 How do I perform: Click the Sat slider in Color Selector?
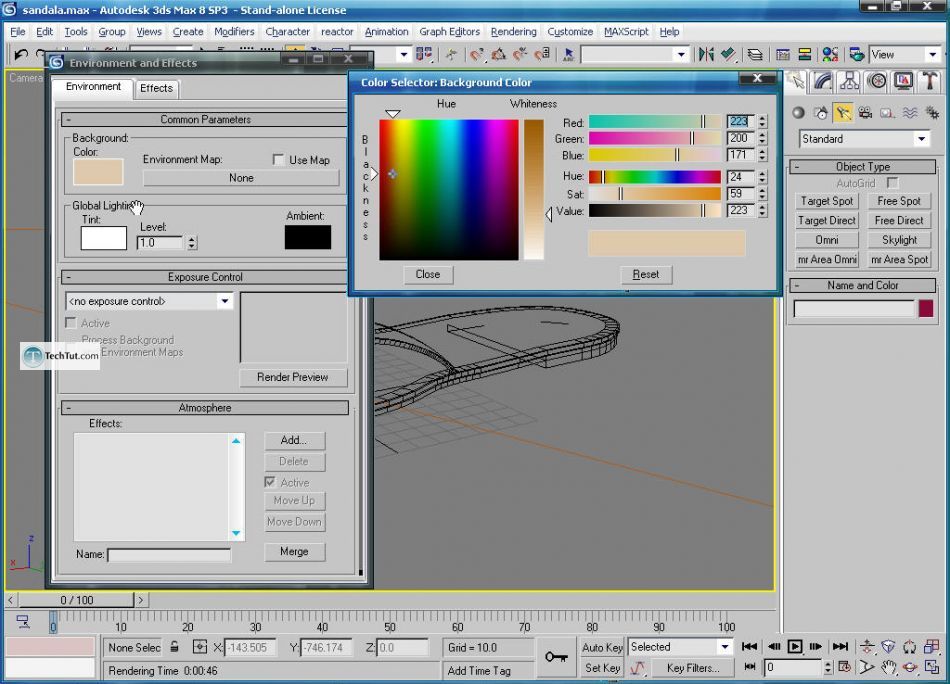click(x=654, y=194)
